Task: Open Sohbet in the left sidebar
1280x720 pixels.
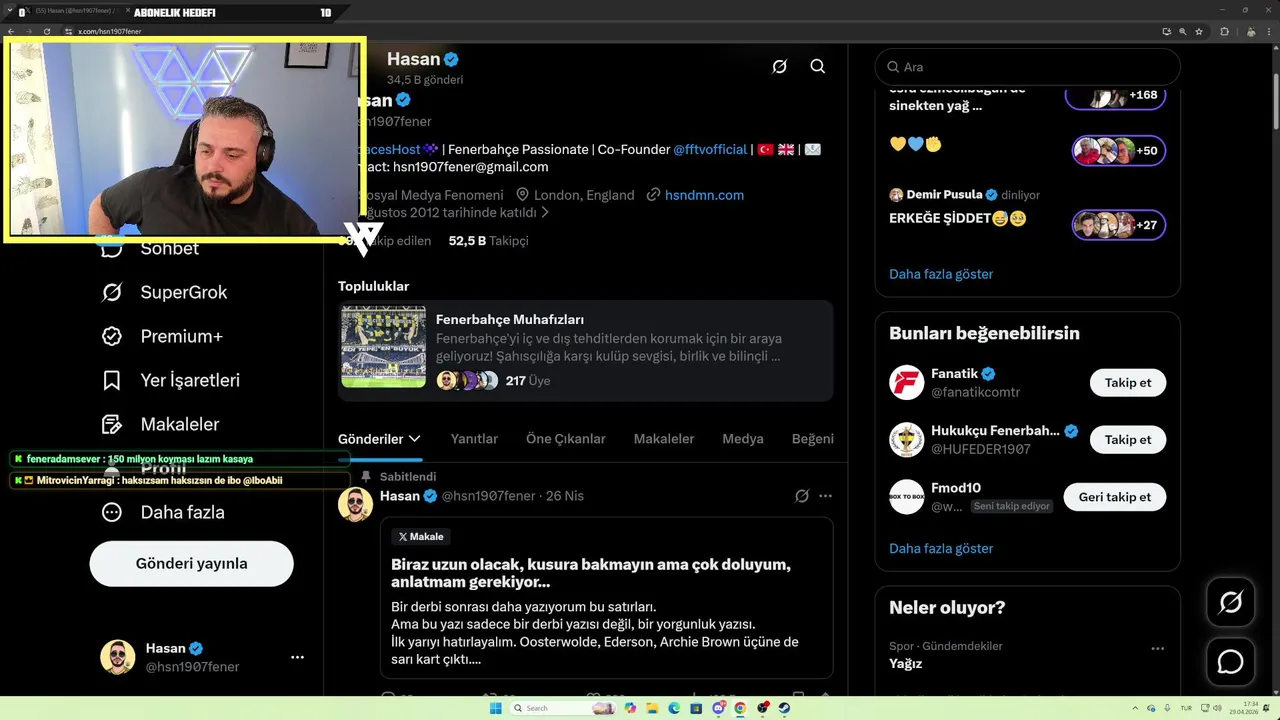Action: pyautogui.click(x=169, y=248)
